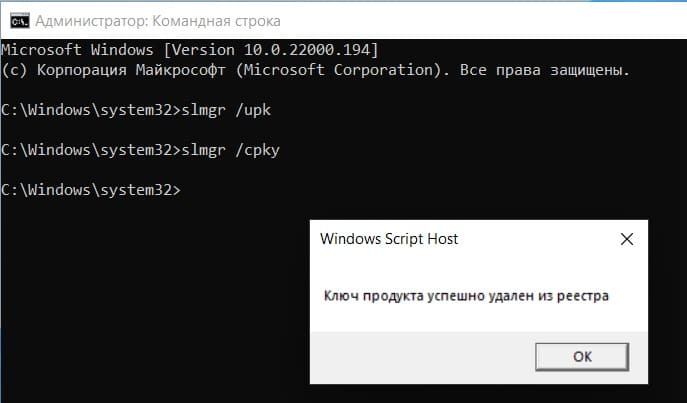Click the OK button in the dialog
The width and height of the screenshot is (687, 403).
[x=582, y=357]
